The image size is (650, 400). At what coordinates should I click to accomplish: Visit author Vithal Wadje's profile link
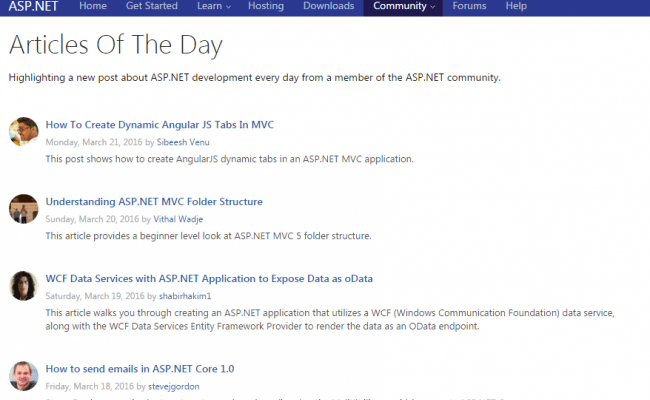[178, 219]
